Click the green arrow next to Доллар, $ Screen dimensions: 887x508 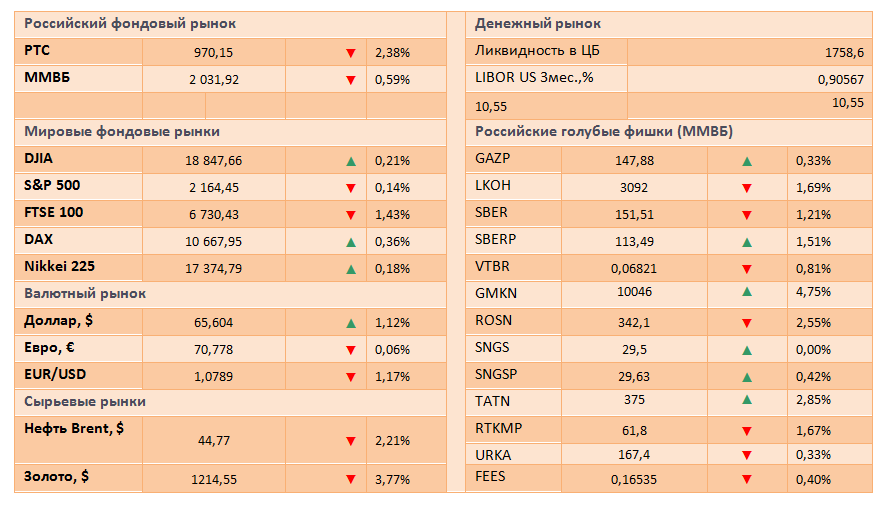coord(351,323)
